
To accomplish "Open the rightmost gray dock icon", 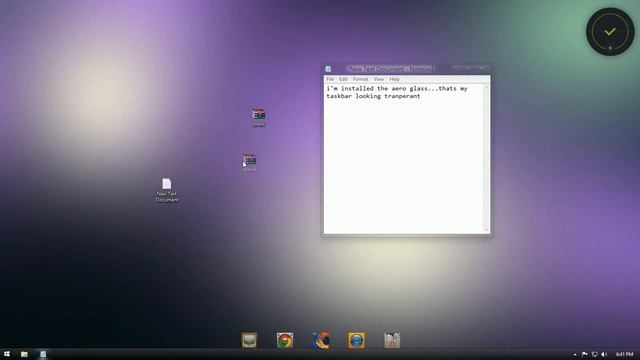I will click(x=392, y=340).
